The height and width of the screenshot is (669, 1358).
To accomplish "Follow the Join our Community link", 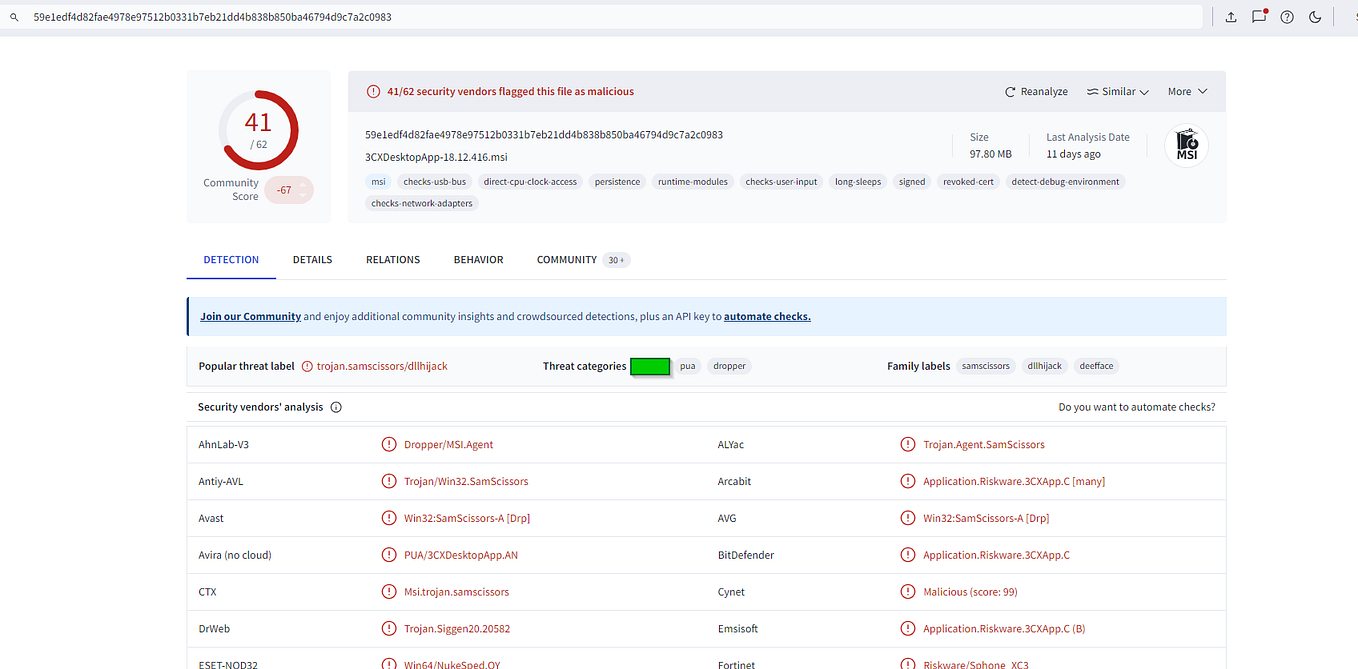I will click(x=250, y=316).
